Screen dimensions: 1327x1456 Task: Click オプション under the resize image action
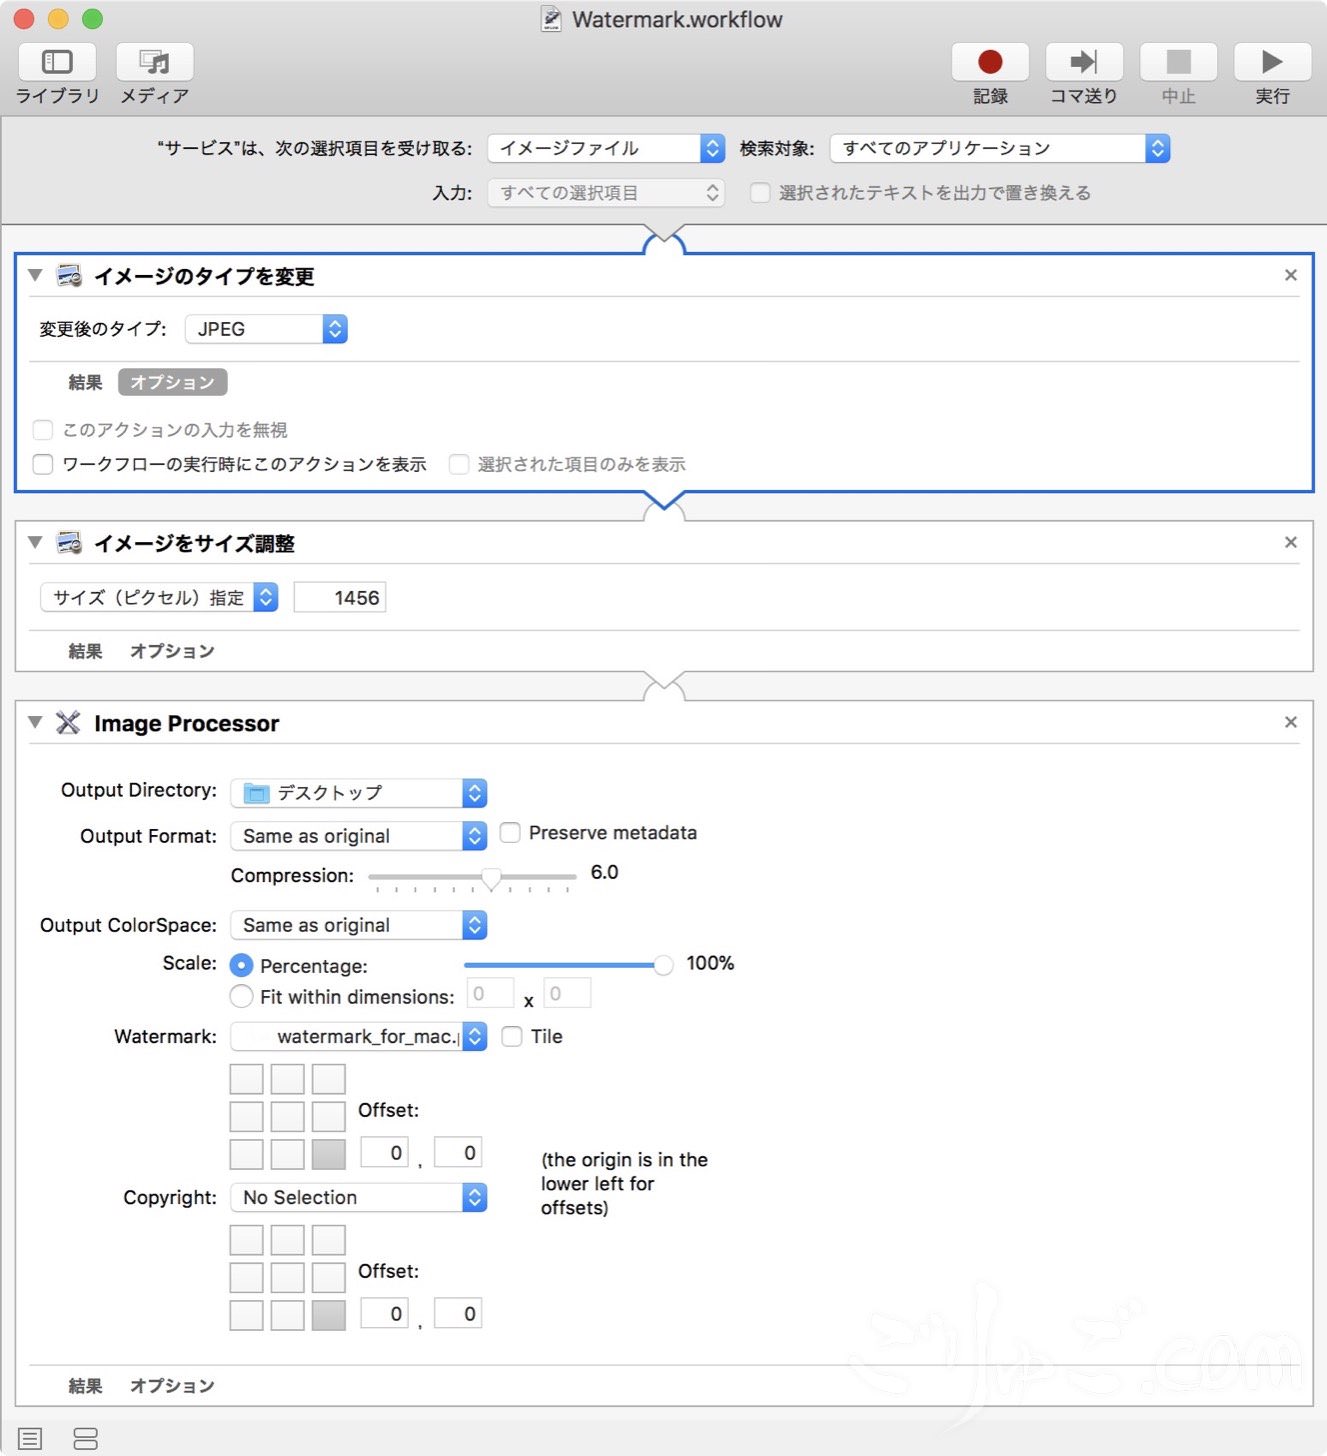(x=172, y=651)
